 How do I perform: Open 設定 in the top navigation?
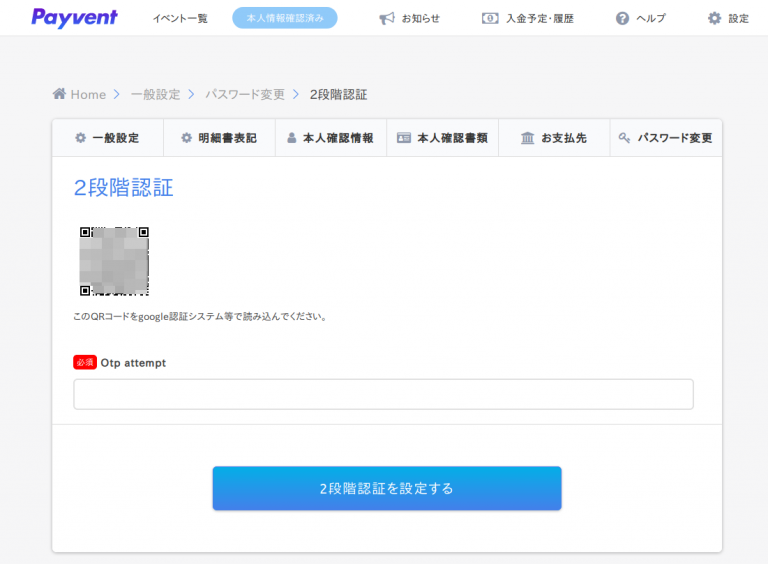[x=738, y=19]
